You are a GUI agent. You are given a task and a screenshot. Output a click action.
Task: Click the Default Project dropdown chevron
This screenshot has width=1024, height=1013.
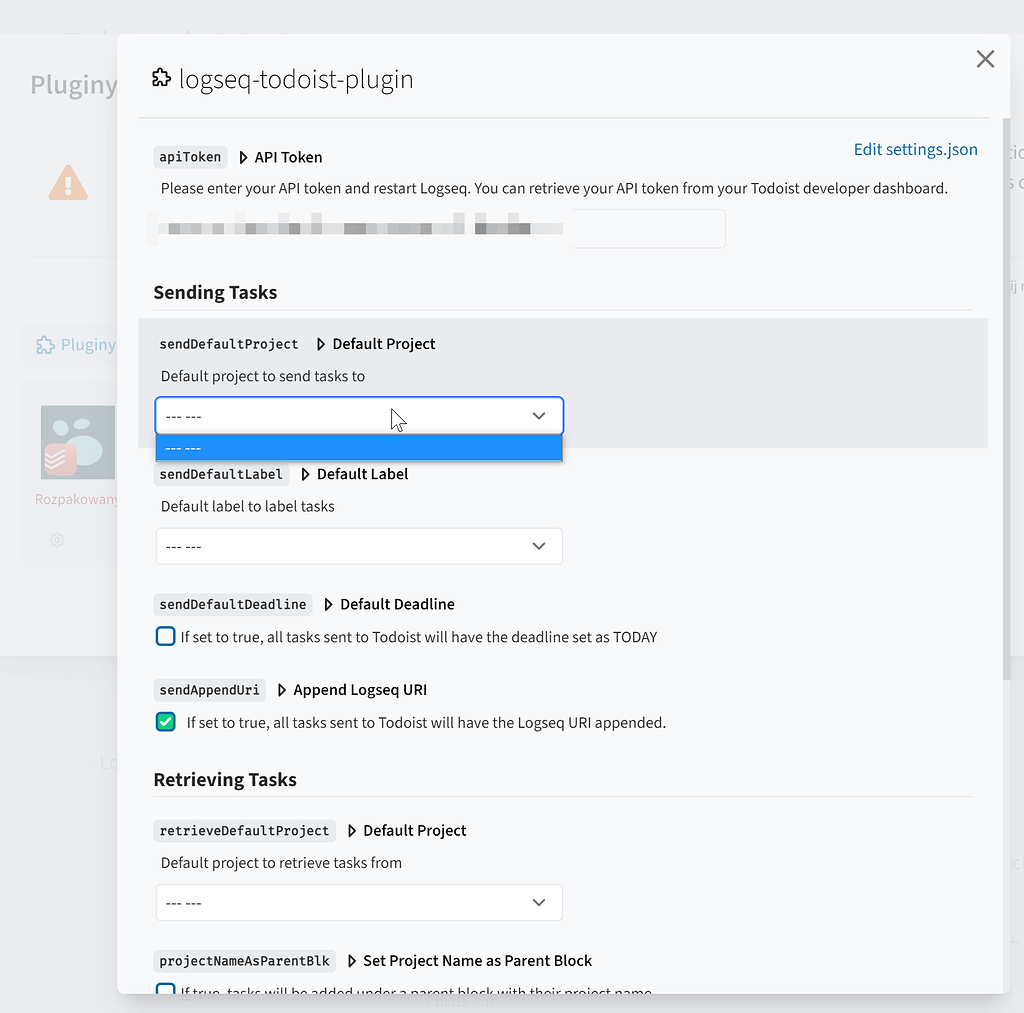pyautogui.click(x=539, y=415)
